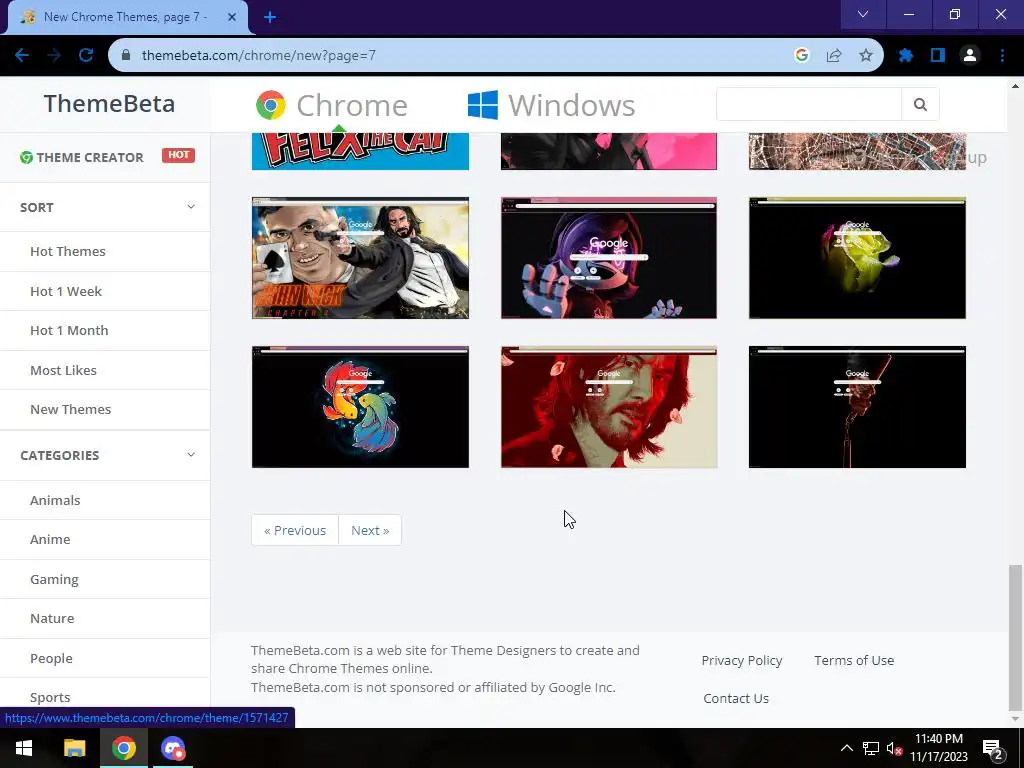The image size is (1024, 768).
Task: Click the scrollbar up arrow
Action: [x=1015, y=86]
